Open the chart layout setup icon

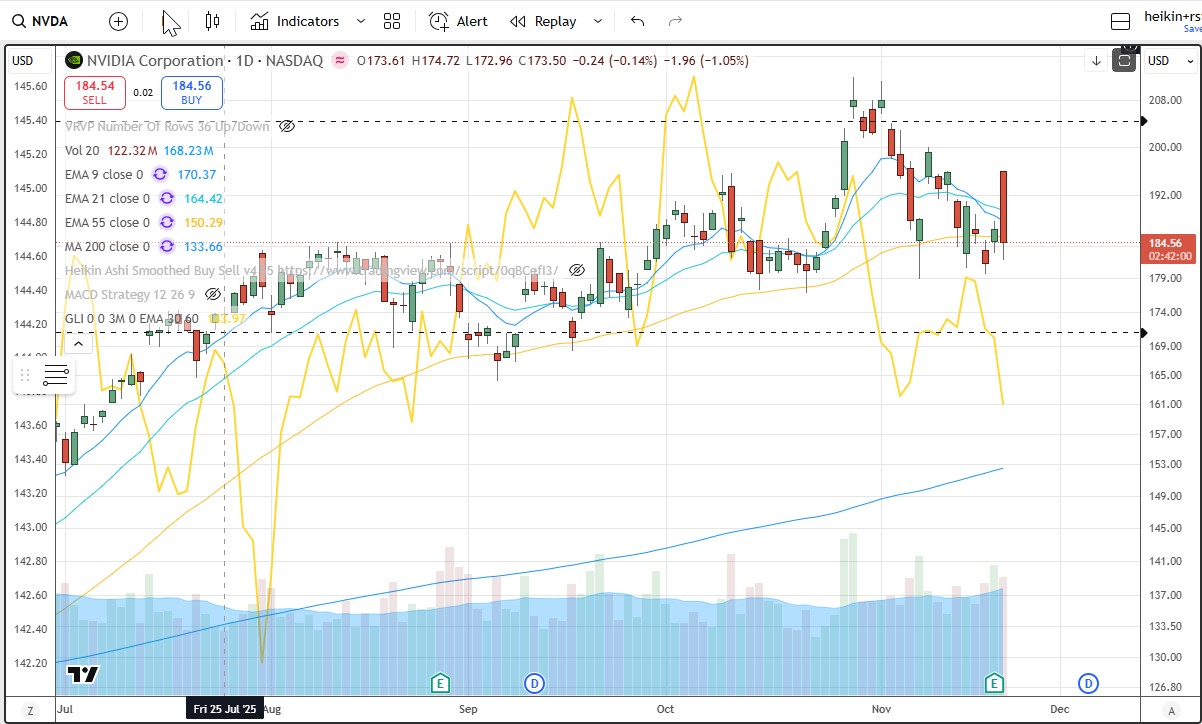(1122, 21)
